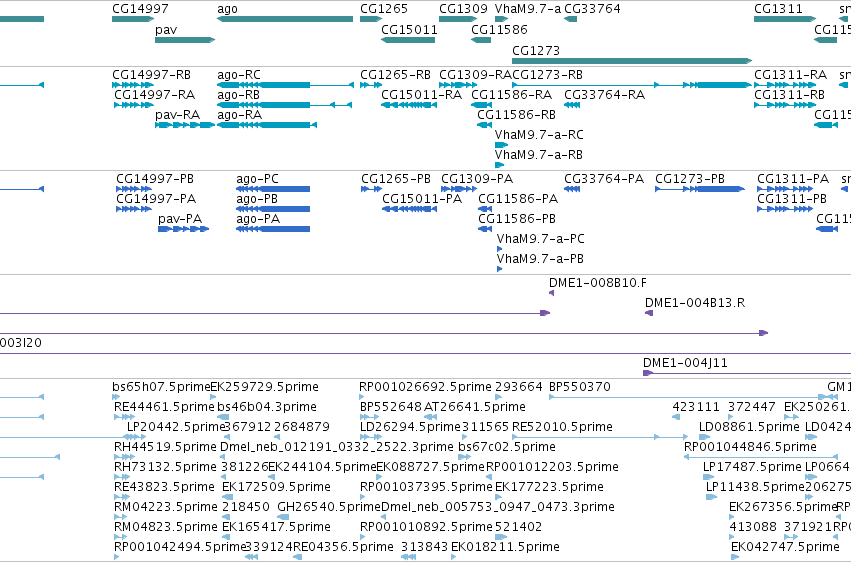Select the DME1-008B10.F clone end
Screen dimensions: 851x562
click(551, 293)
